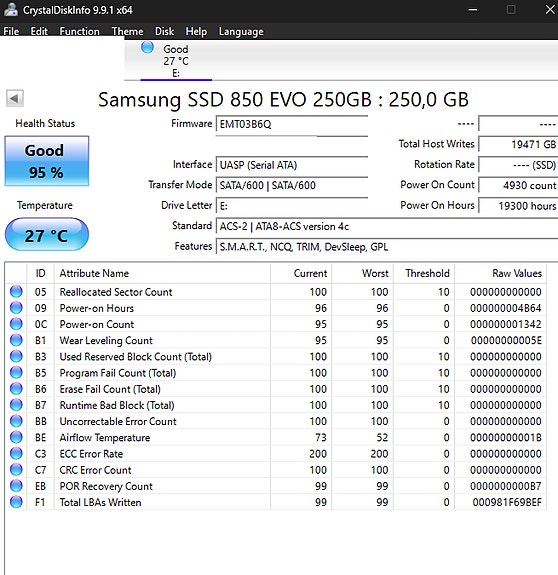Open the Theme menu
Image resolution: width=558 pixels, height=575 pixels.
127,32
